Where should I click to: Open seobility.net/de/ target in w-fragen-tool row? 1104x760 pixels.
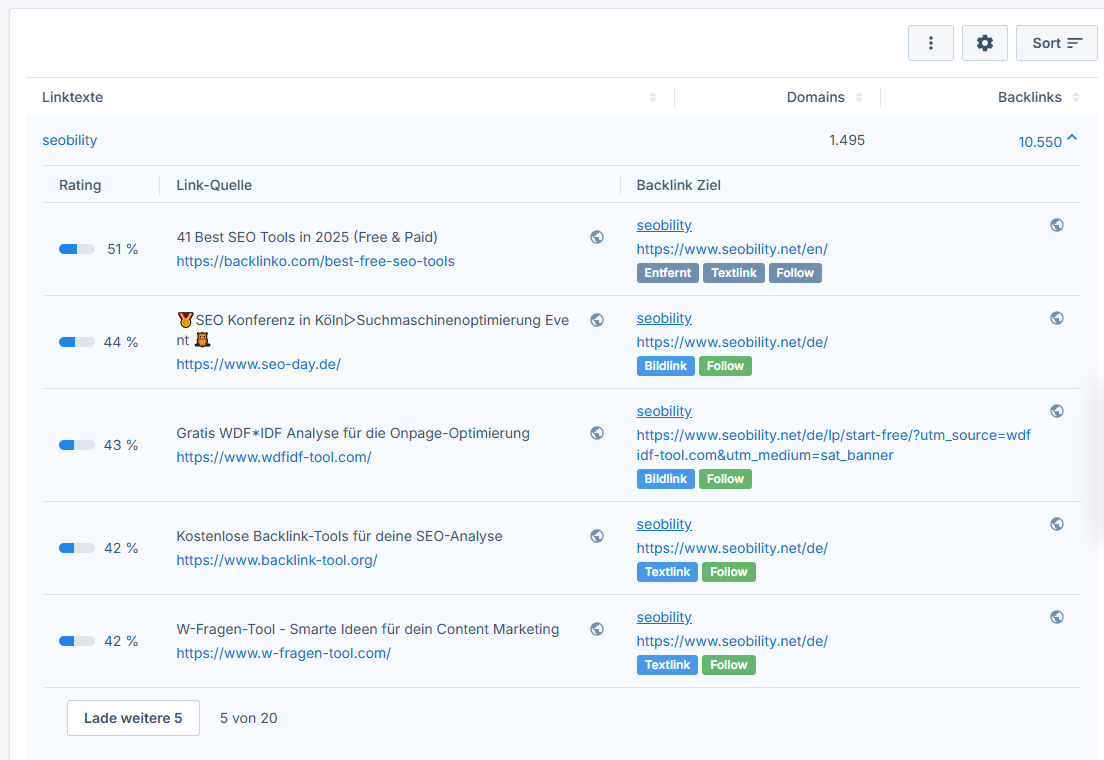coord(732,641)
